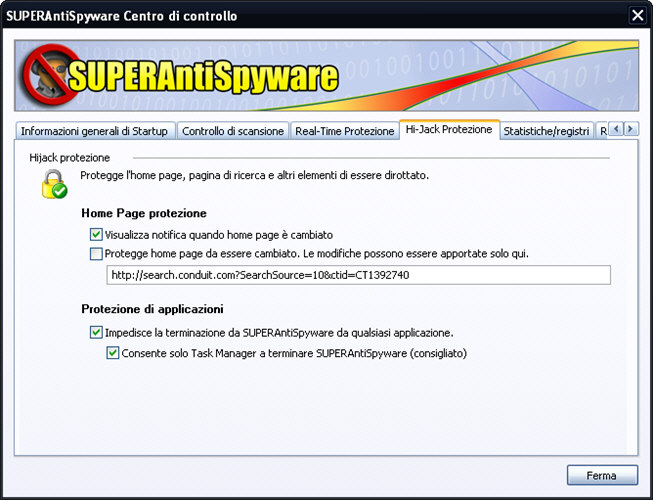Click the Hijack protezione group label
The image size is (653, 500).
[x=70, y=158]
